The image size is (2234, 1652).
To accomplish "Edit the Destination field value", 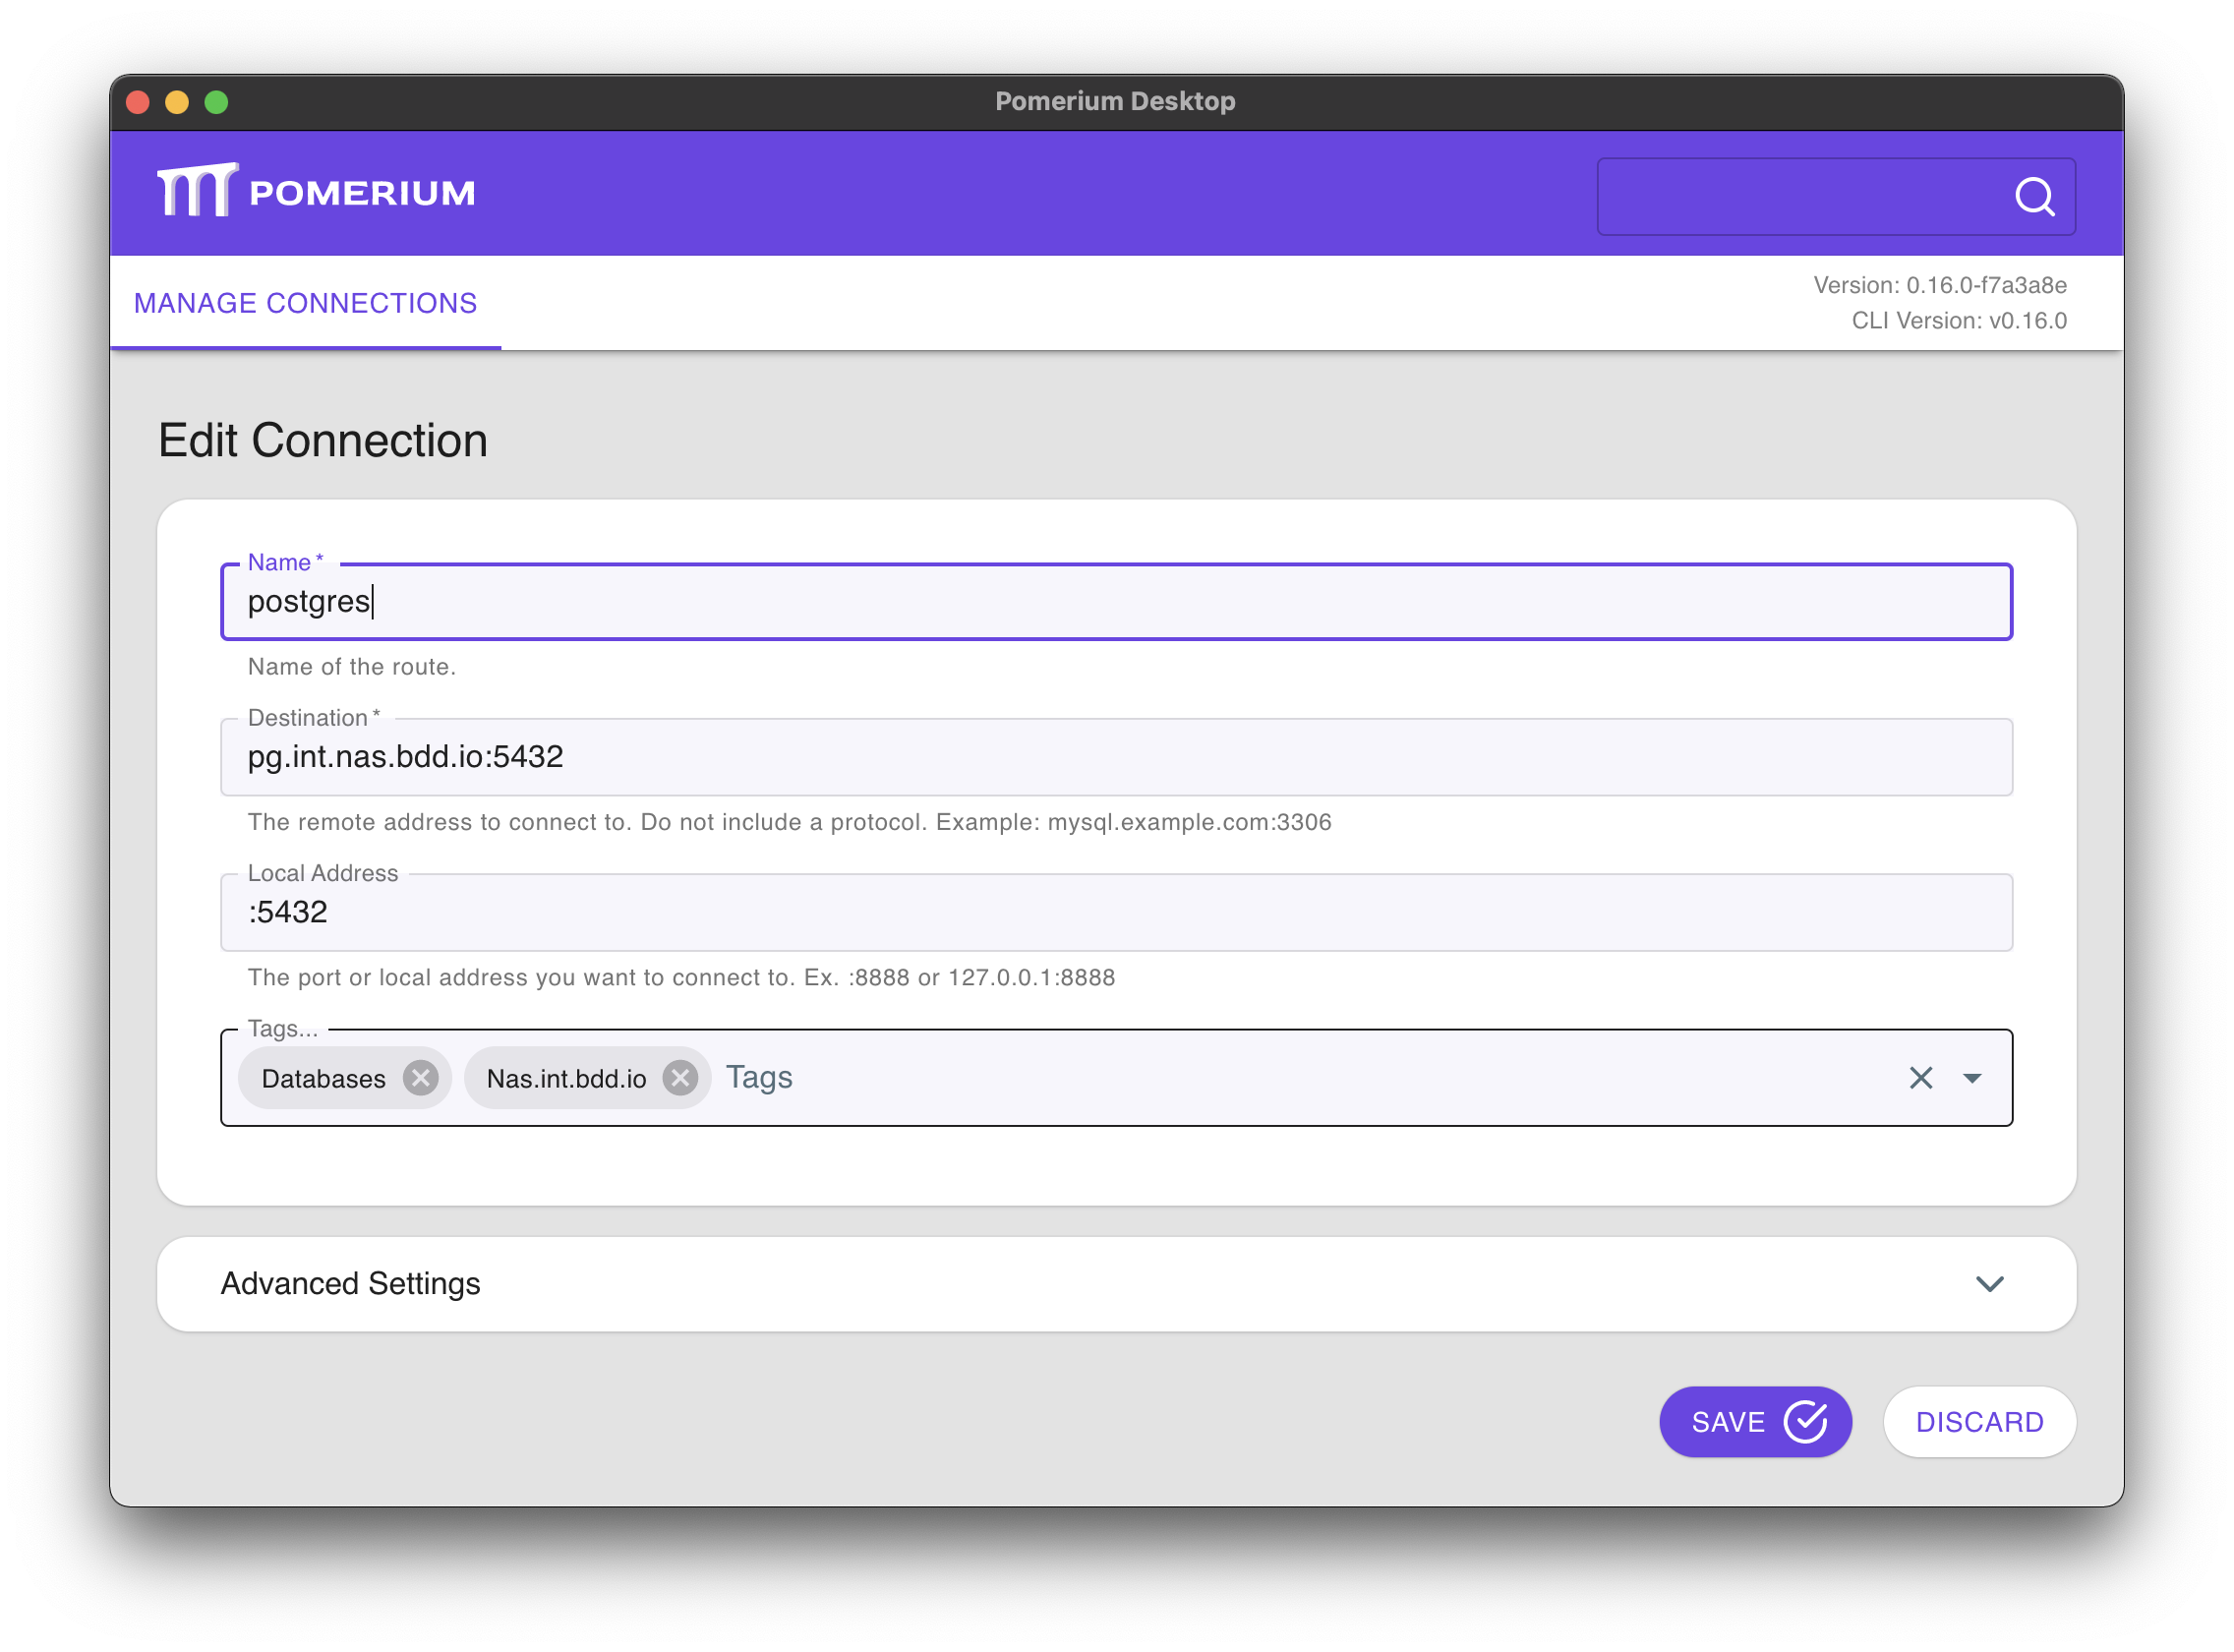I will click(700, 757).
